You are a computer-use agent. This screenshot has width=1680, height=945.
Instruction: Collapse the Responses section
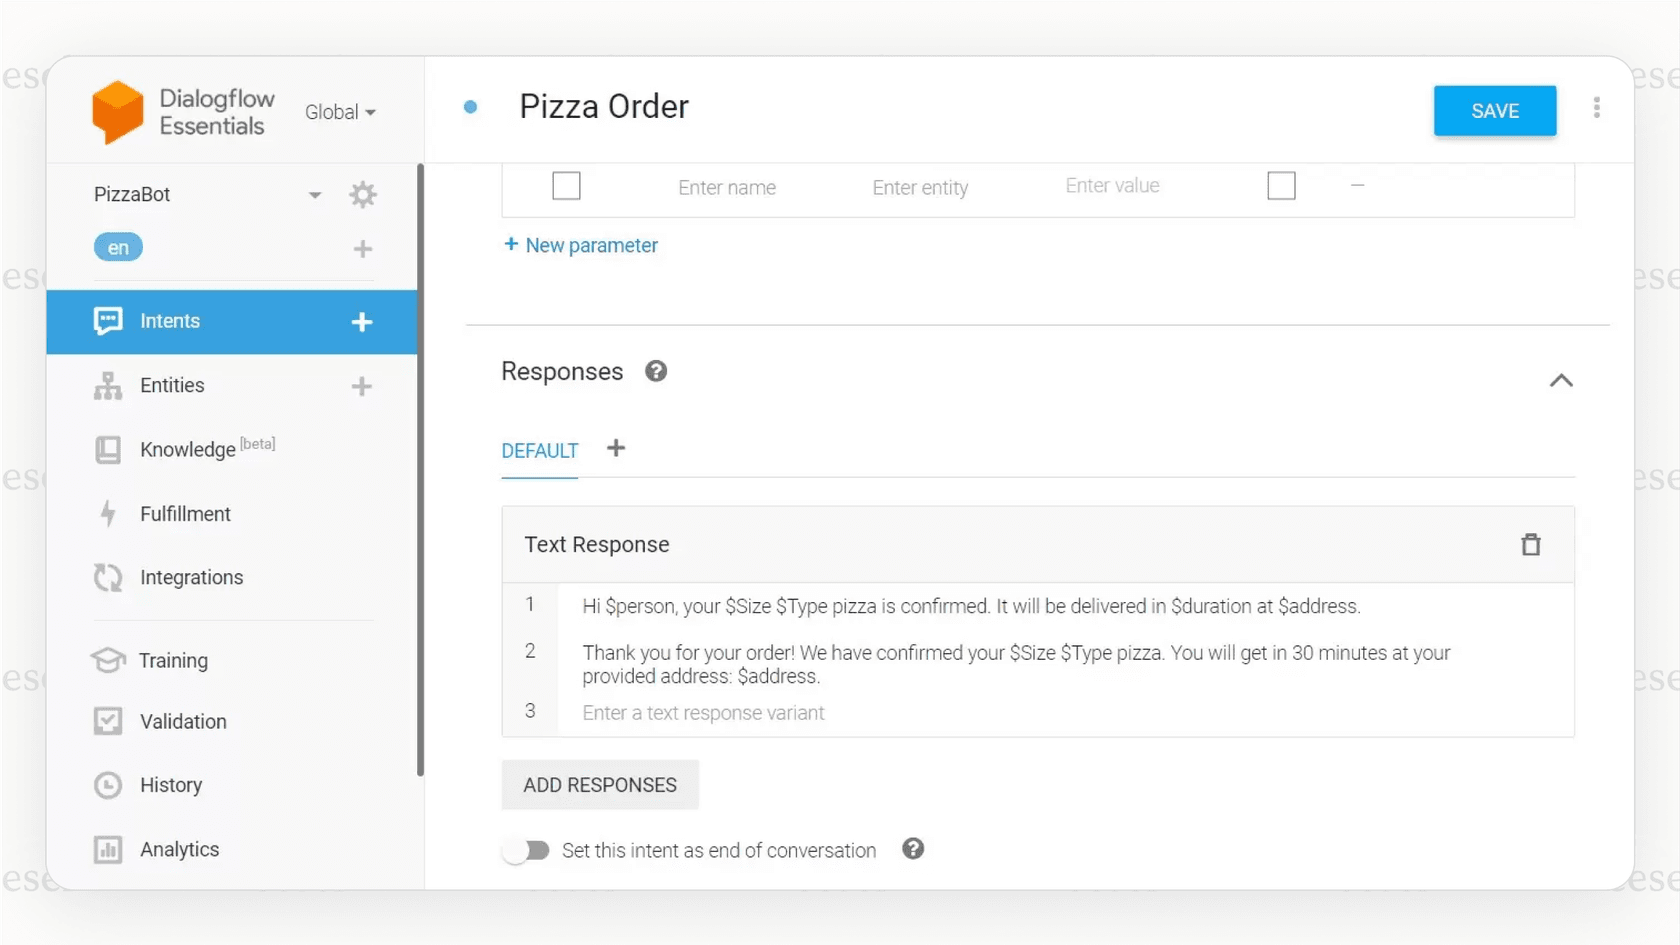click(x=1561, y=380)
